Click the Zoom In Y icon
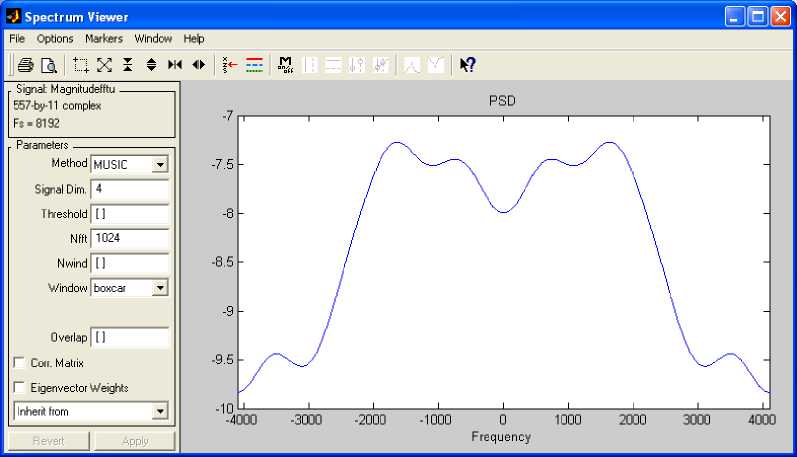Image resolution: width=797 pixels, height=457 pixels. click(x=128, y=65)
